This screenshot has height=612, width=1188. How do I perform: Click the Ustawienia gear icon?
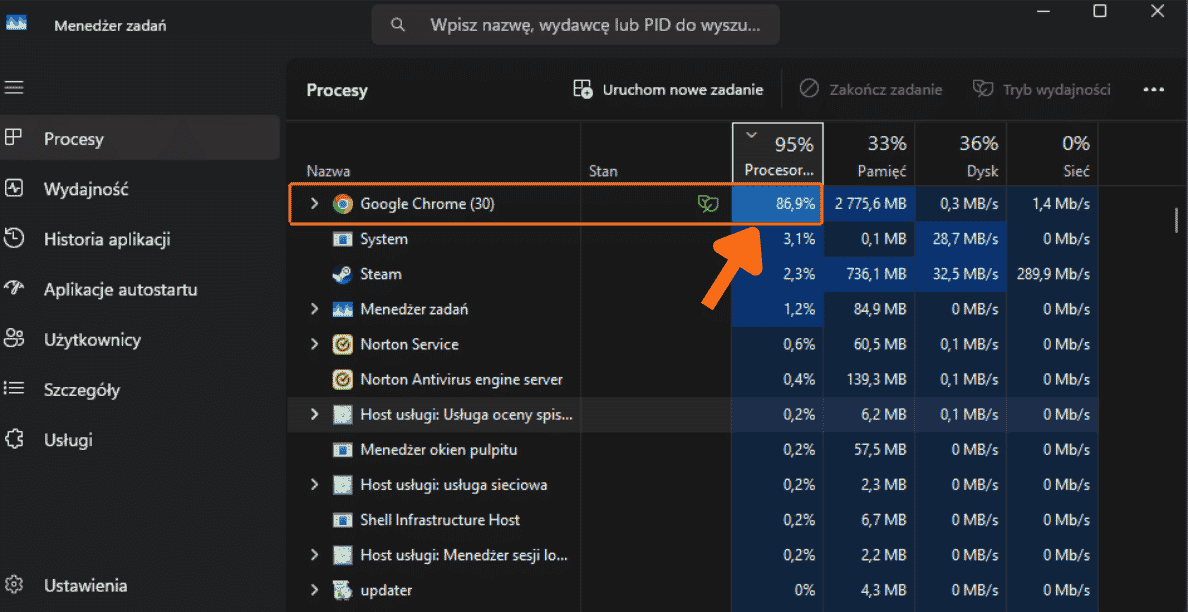(x=14, y=585)
